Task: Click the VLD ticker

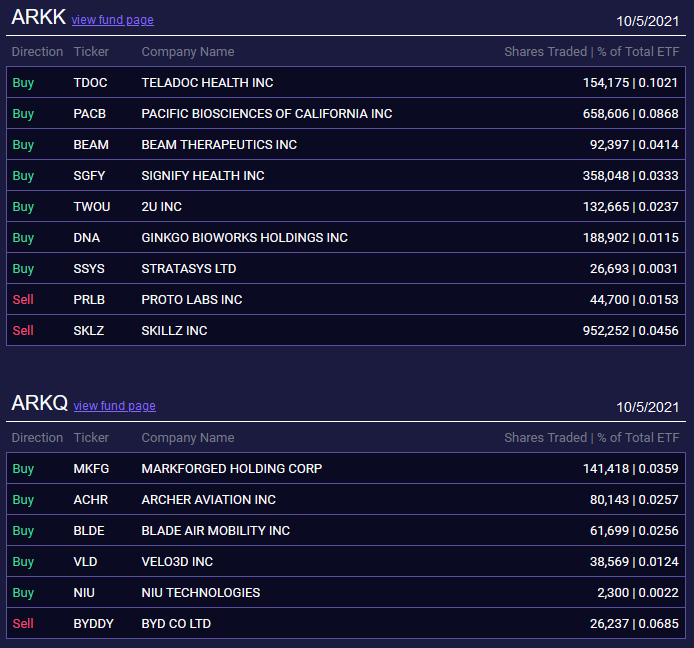Action: point(85,562)
